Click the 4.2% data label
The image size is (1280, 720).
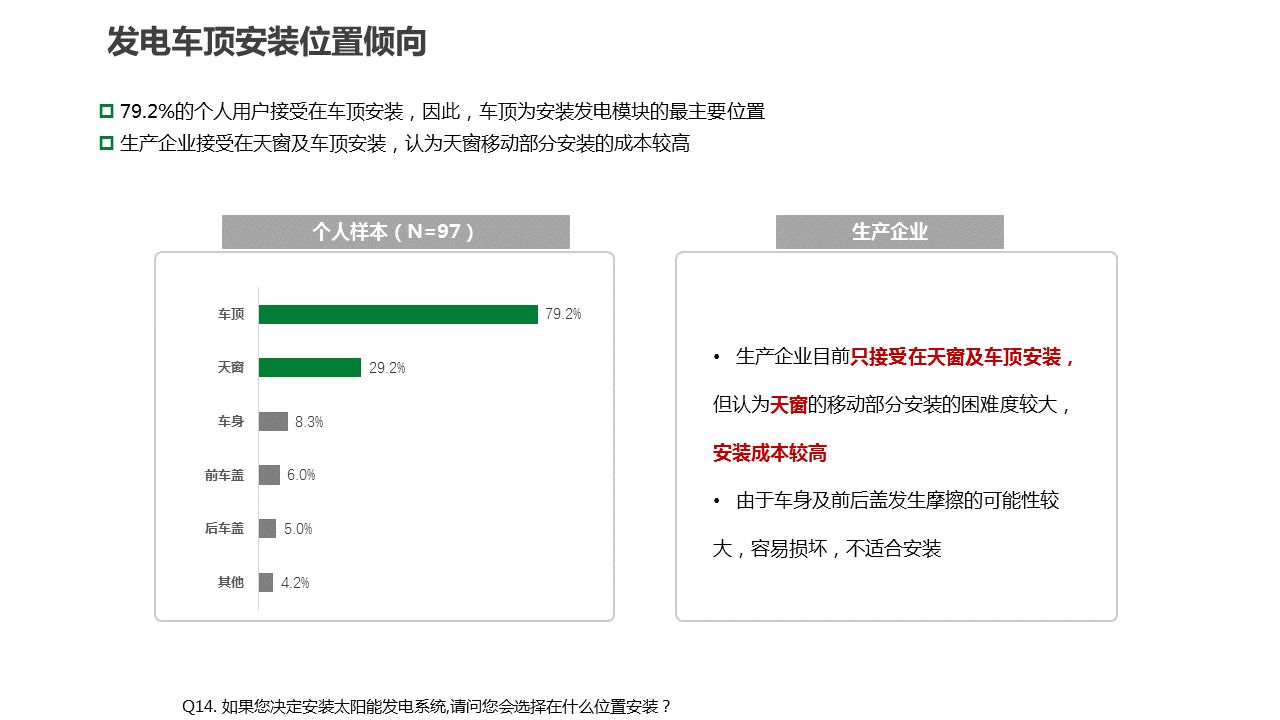click(x=295, y=582)
